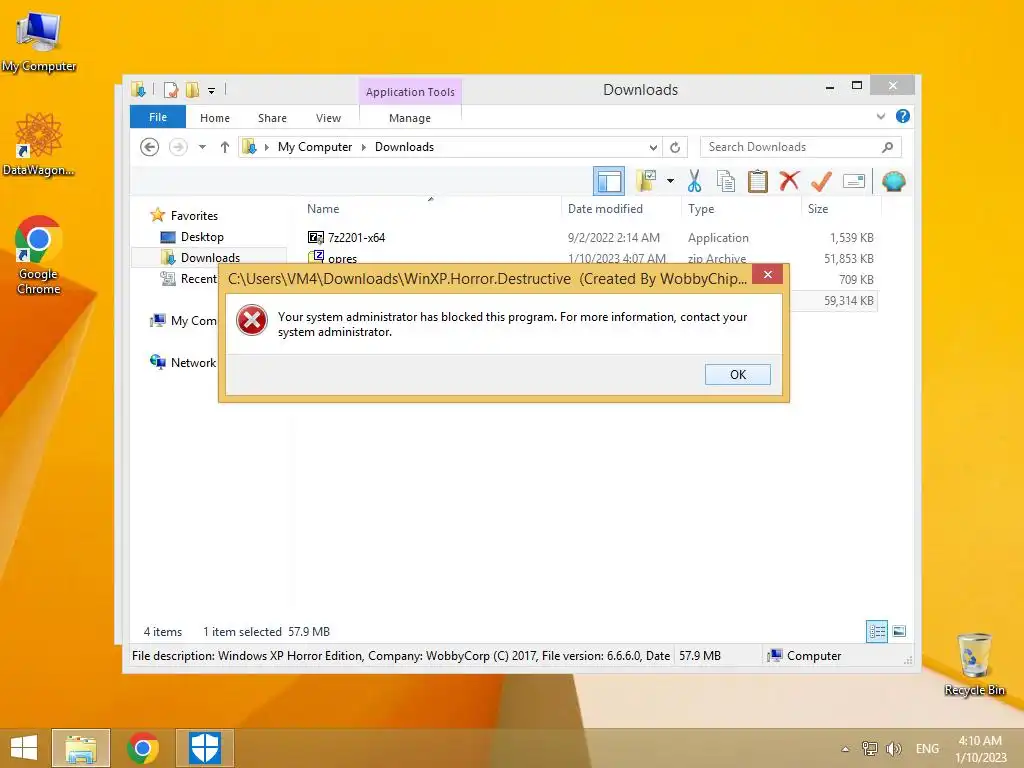Open the DataWagon desktop shortcut
This screenshot has width=1024, height=768.
39,144
